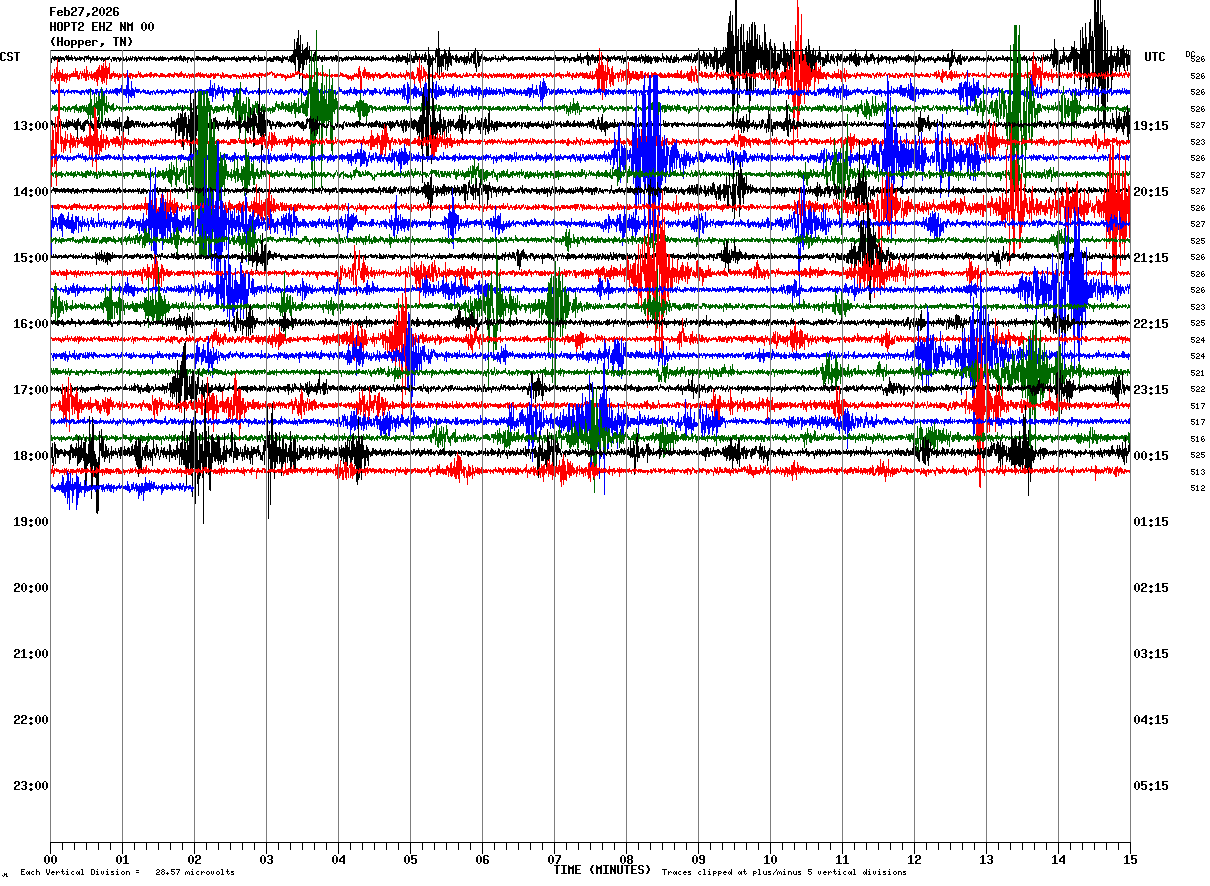
Task: Click the 00:15 UTC time label
Action: point(1151,456)
